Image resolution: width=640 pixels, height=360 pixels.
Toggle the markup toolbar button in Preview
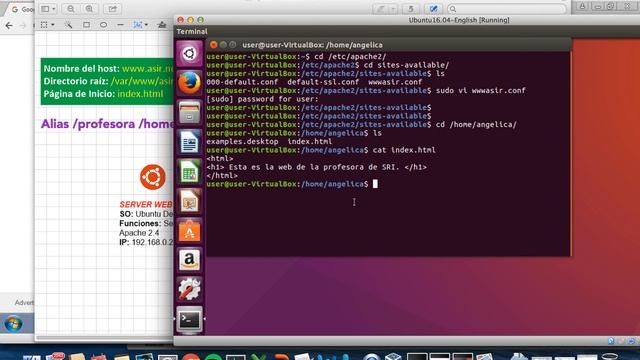pyautogui.click(x=433, y=9)
